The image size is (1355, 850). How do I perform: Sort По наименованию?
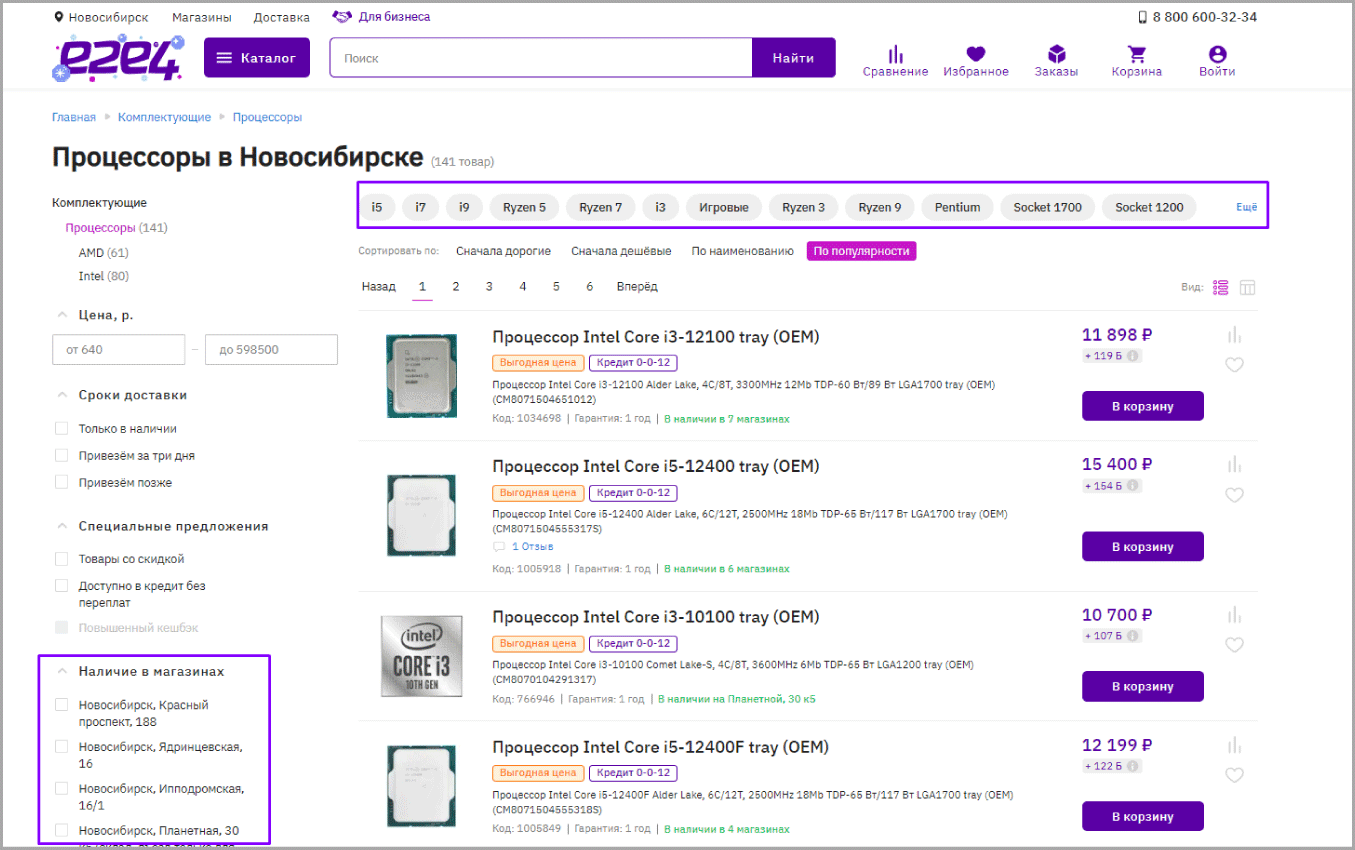click(x=742, y=251)
